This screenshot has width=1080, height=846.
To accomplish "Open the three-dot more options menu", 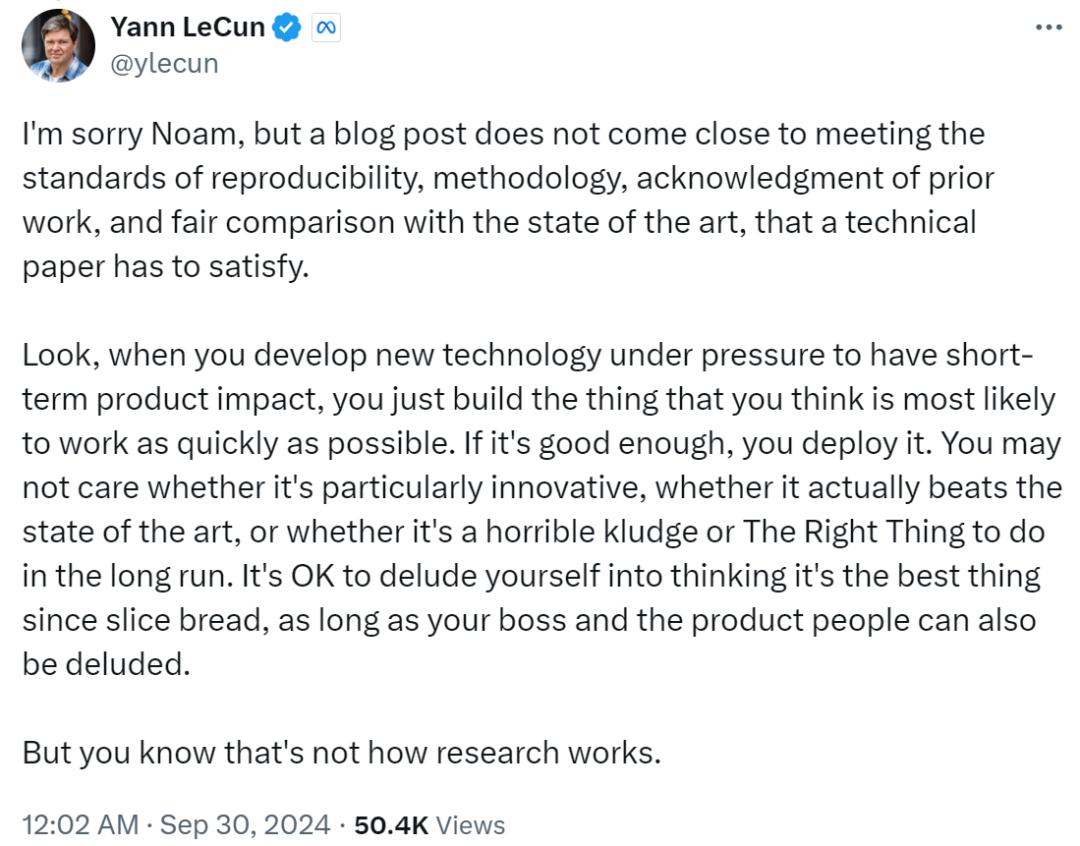I will (1048, 27).
